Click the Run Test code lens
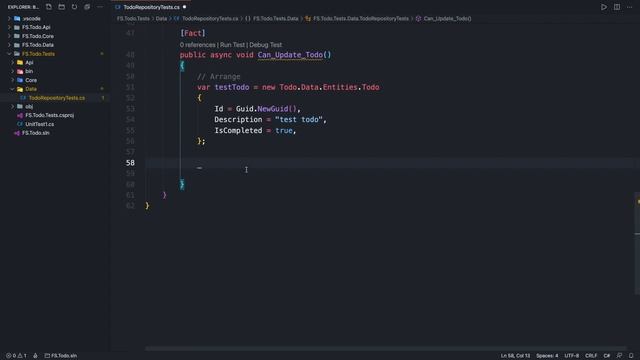Image resolution: width=640 pixels, height=360 pixels. pyautogui.click(x=232, y=45)
